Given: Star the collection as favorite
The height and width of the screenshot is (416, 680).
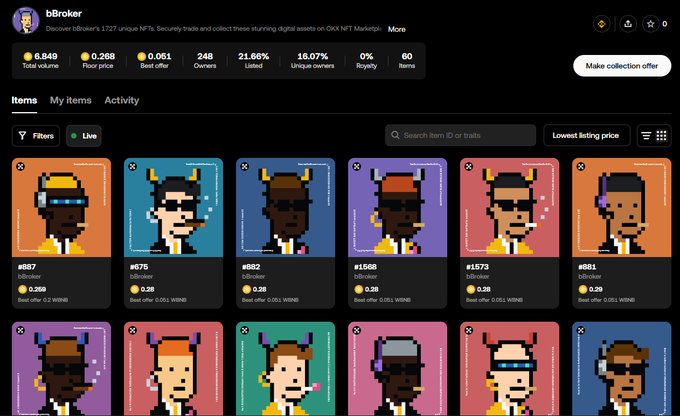Looking at the screenshot, I should tap(651, 24).
